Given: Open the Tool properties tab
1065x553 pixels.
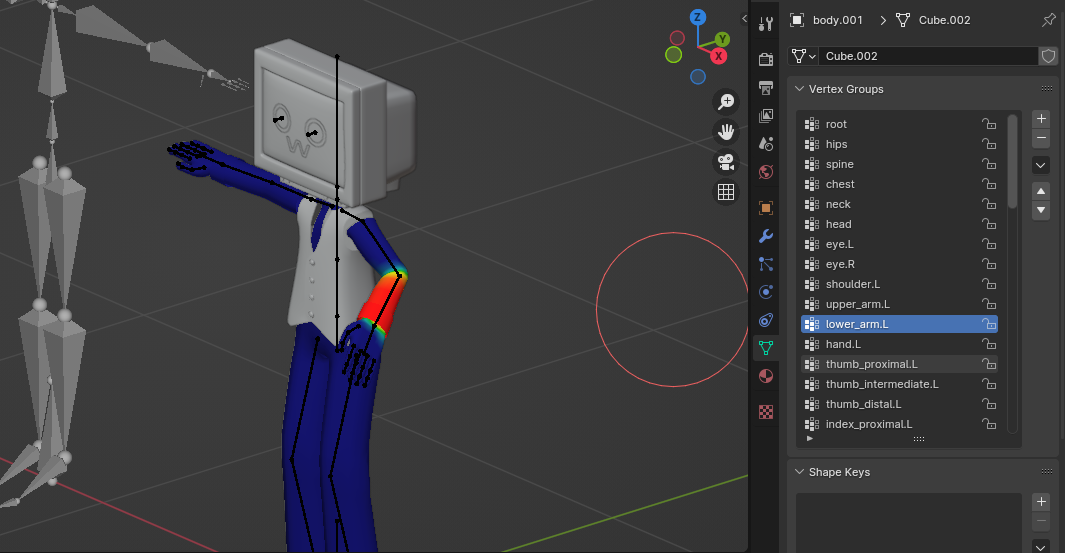Looking at the screenshot, I should pos(765,24).
